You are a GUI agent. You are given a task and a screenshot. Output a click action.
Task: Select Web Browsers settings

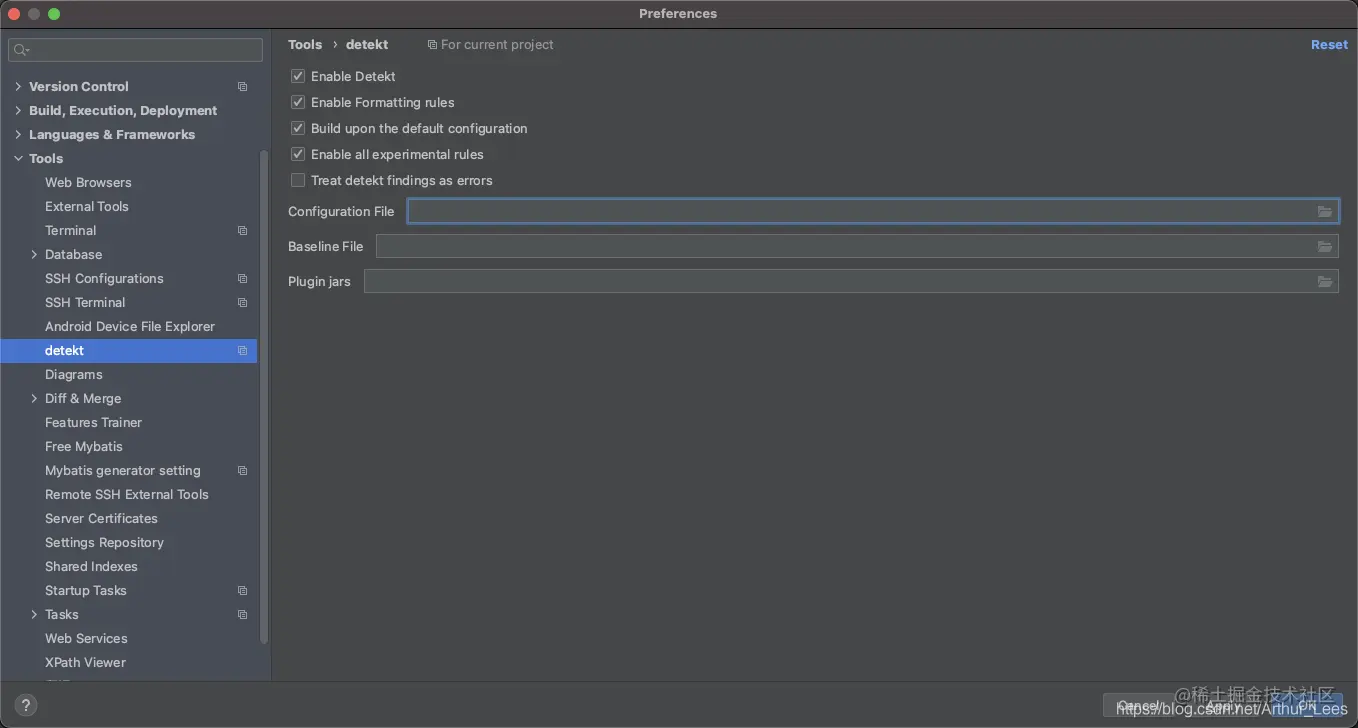[x=88, y=182]
